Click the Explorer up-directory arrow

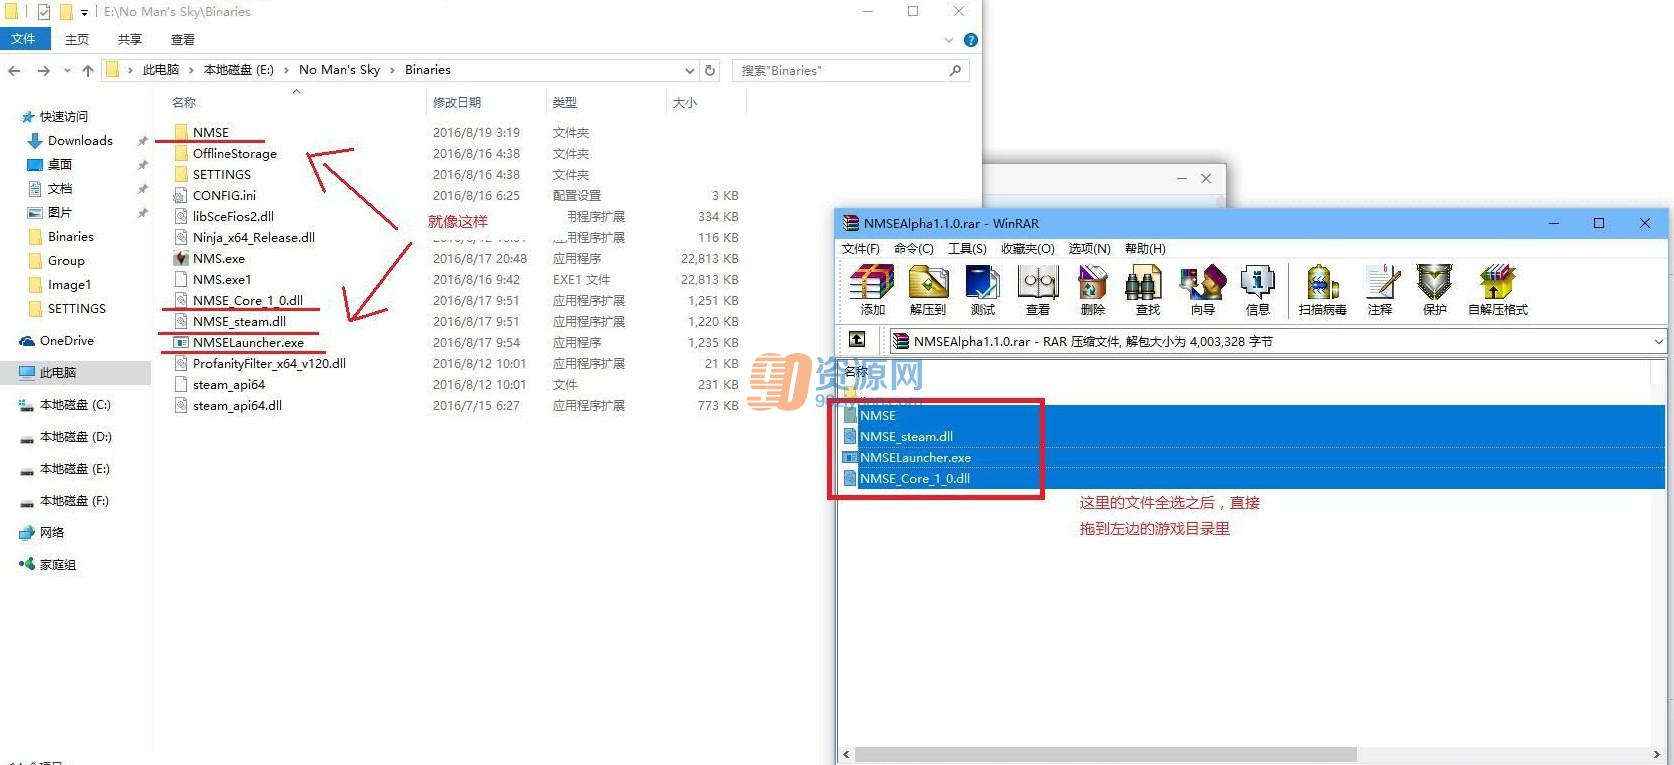pyautogui.click(x=88, y=70)
